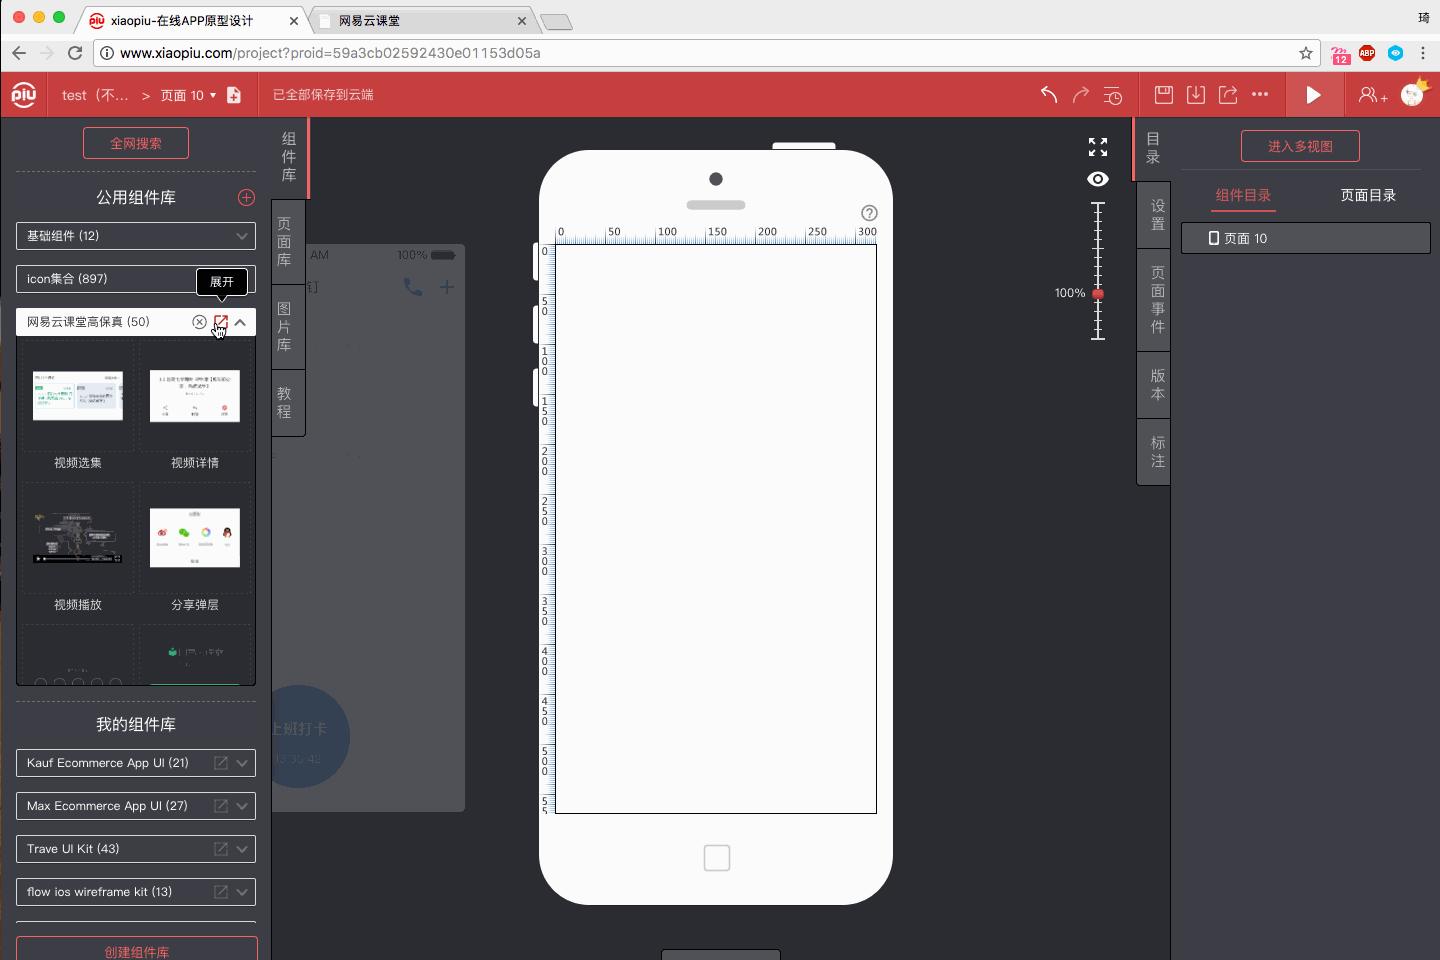Click the 全网搜索 button
Screen dimensions: 1440x960
[x=136, y=143]
